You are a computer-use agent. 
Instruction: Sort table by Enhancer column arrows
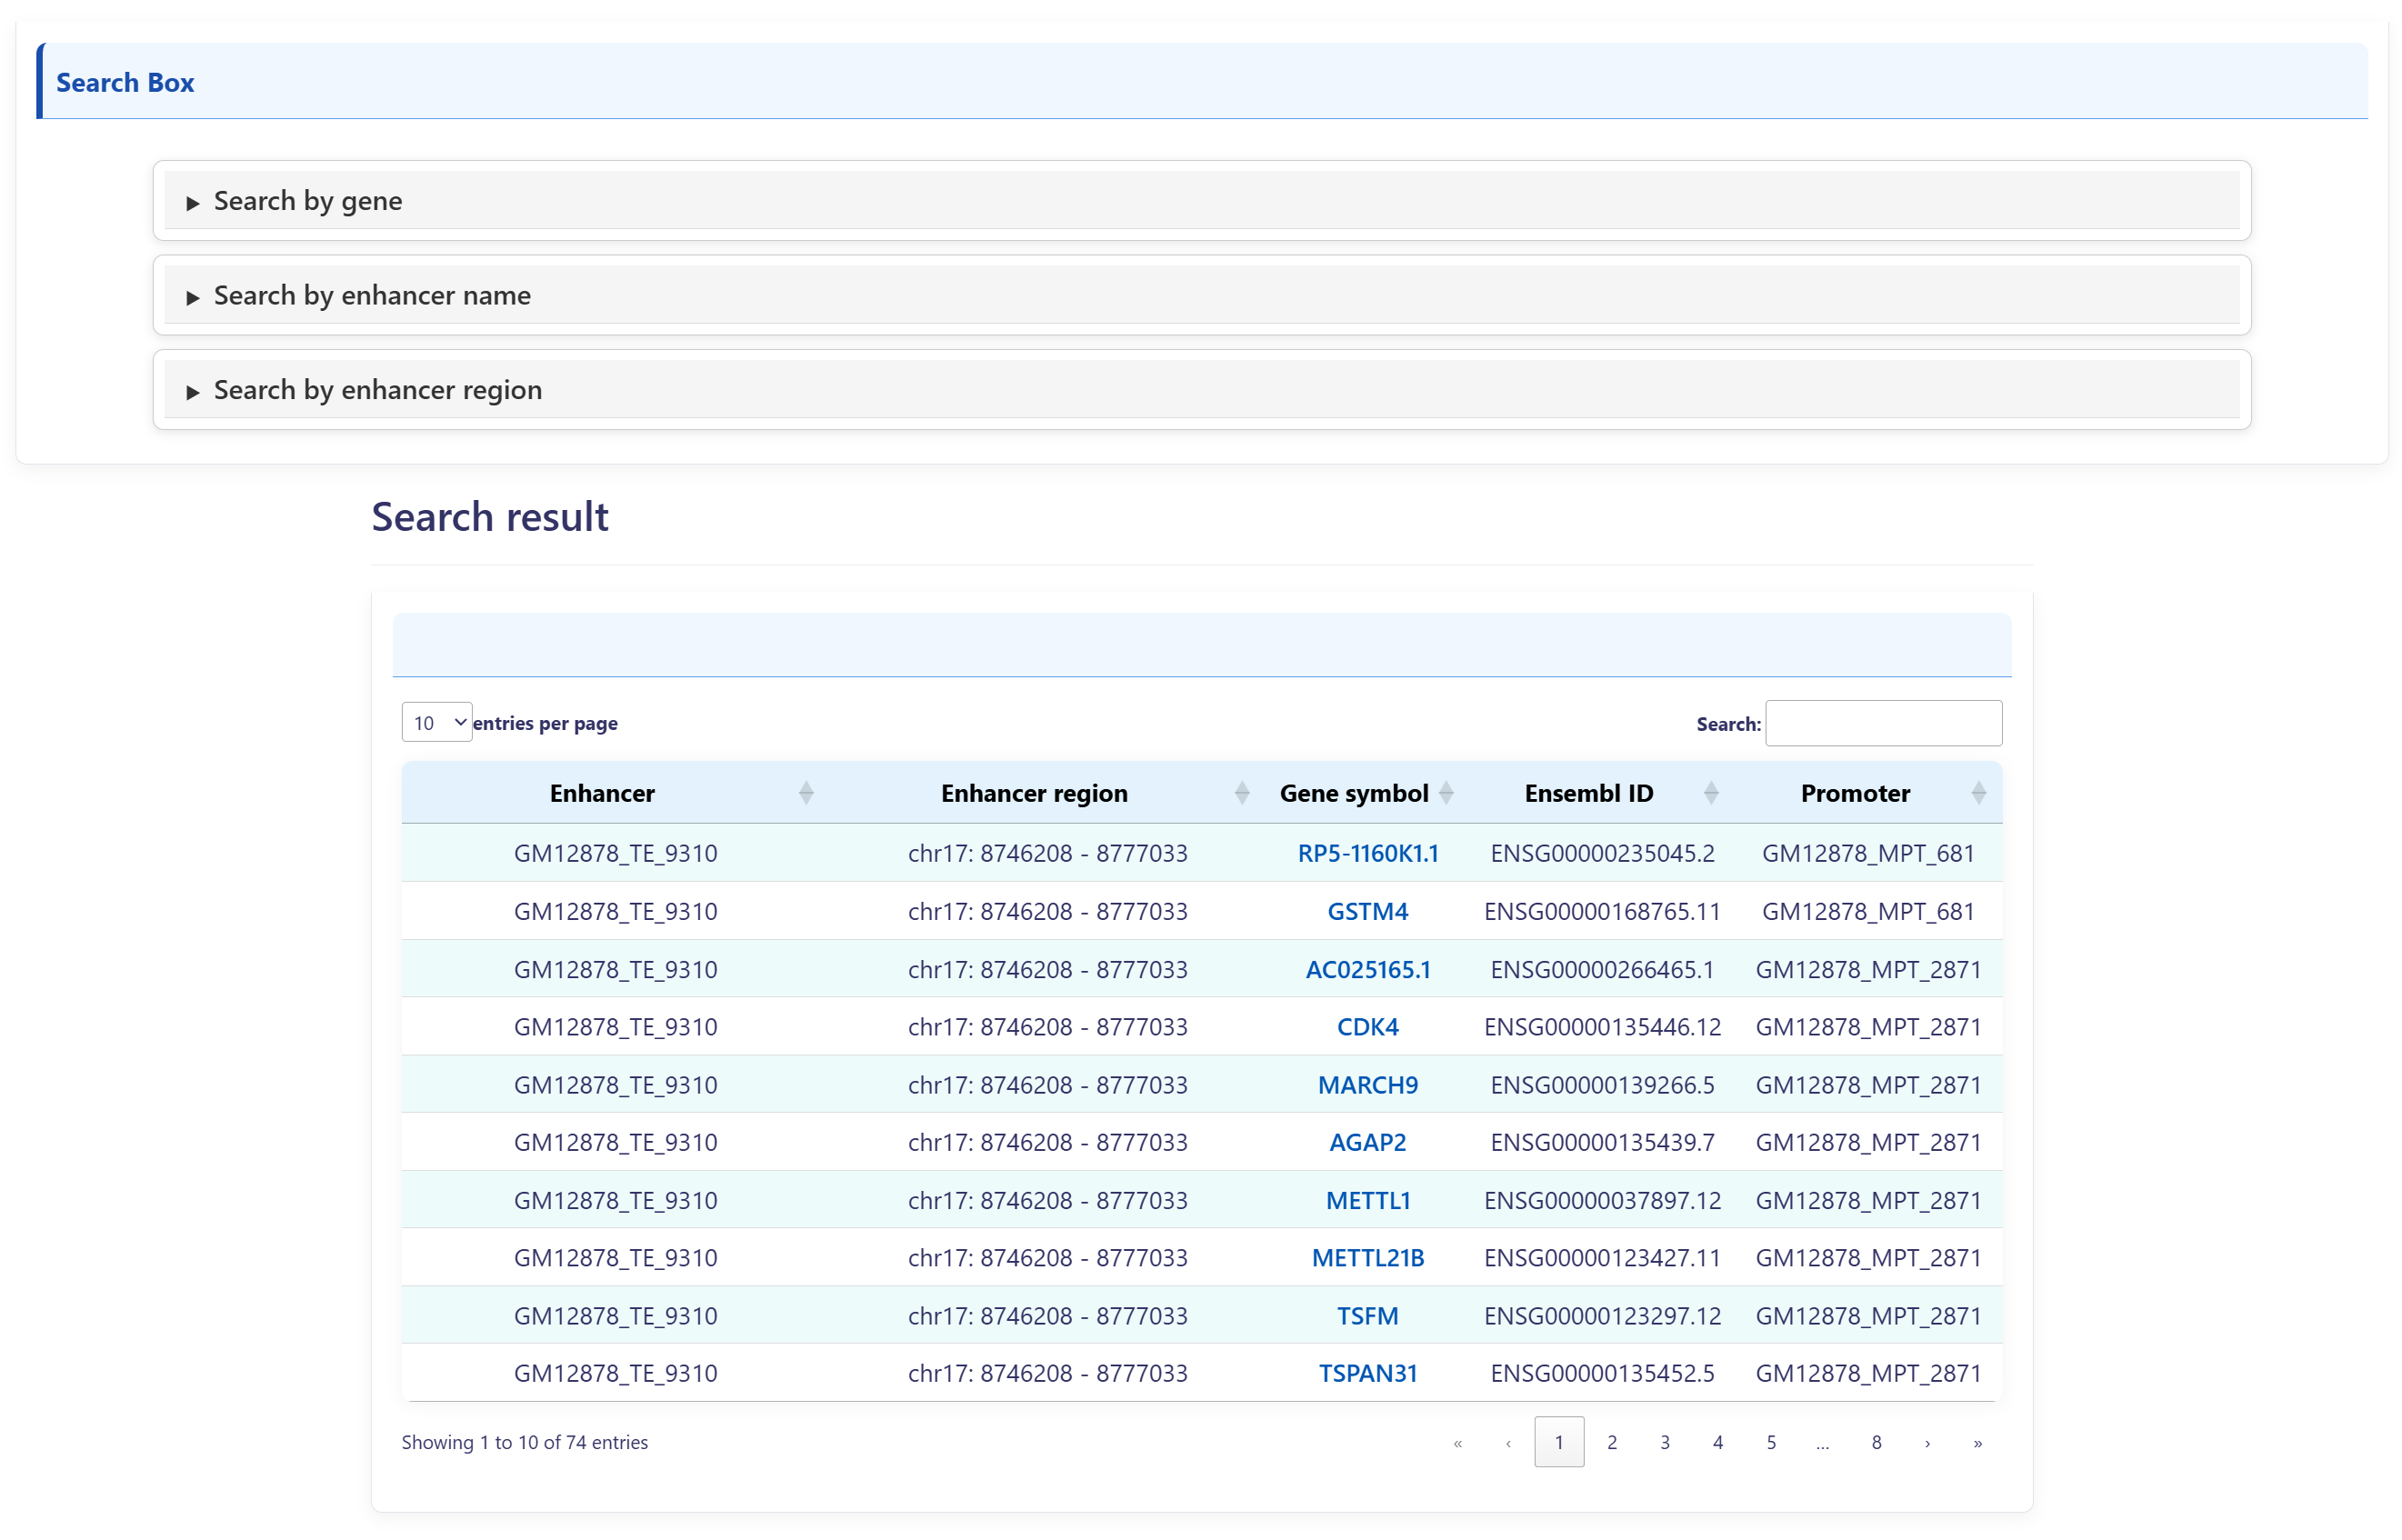coord(805,793)
